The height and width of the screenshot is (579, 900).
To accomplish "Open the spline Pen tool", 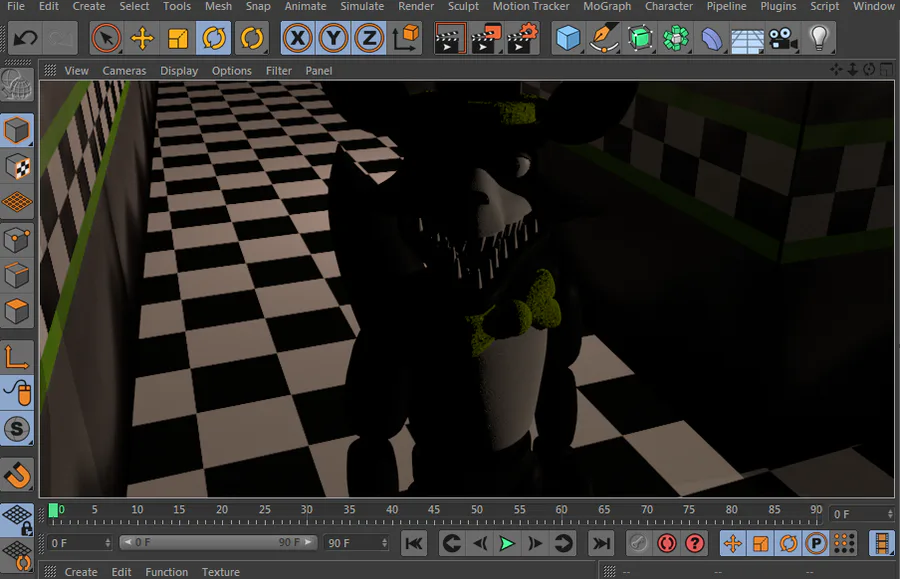I will (604, 38).
